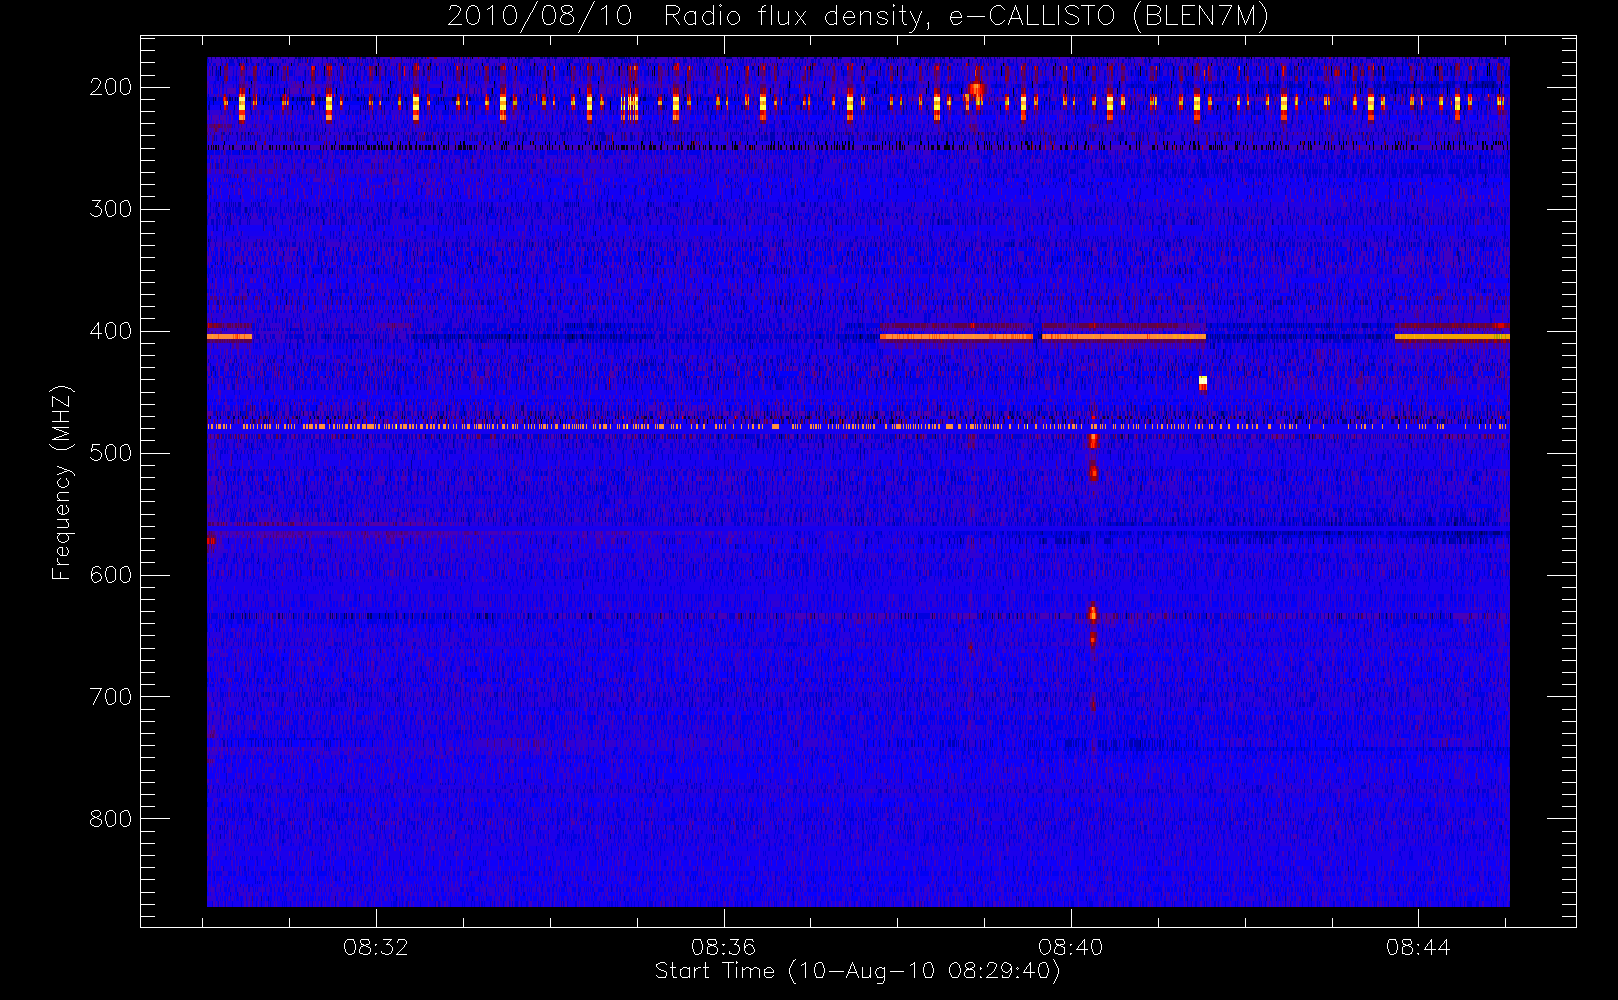Screen dimensions: 1618x1000
Task: Select the 200 frequency tick label
Action: click(x=111, y=87)
